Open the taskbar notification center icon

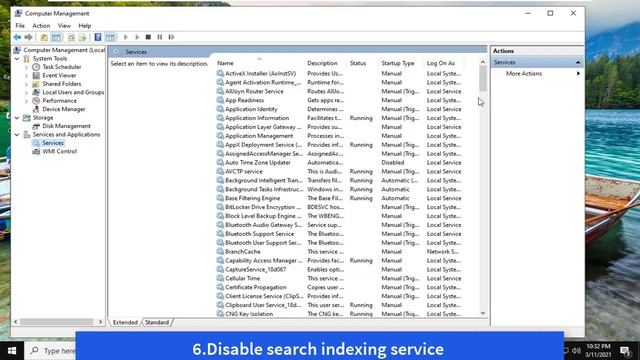pos(625,351)
